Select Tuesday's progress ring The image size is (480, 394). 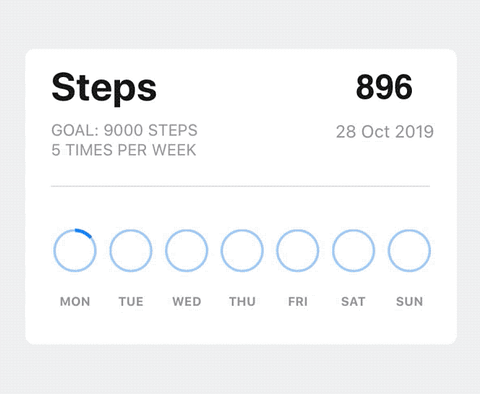point(131,250)
